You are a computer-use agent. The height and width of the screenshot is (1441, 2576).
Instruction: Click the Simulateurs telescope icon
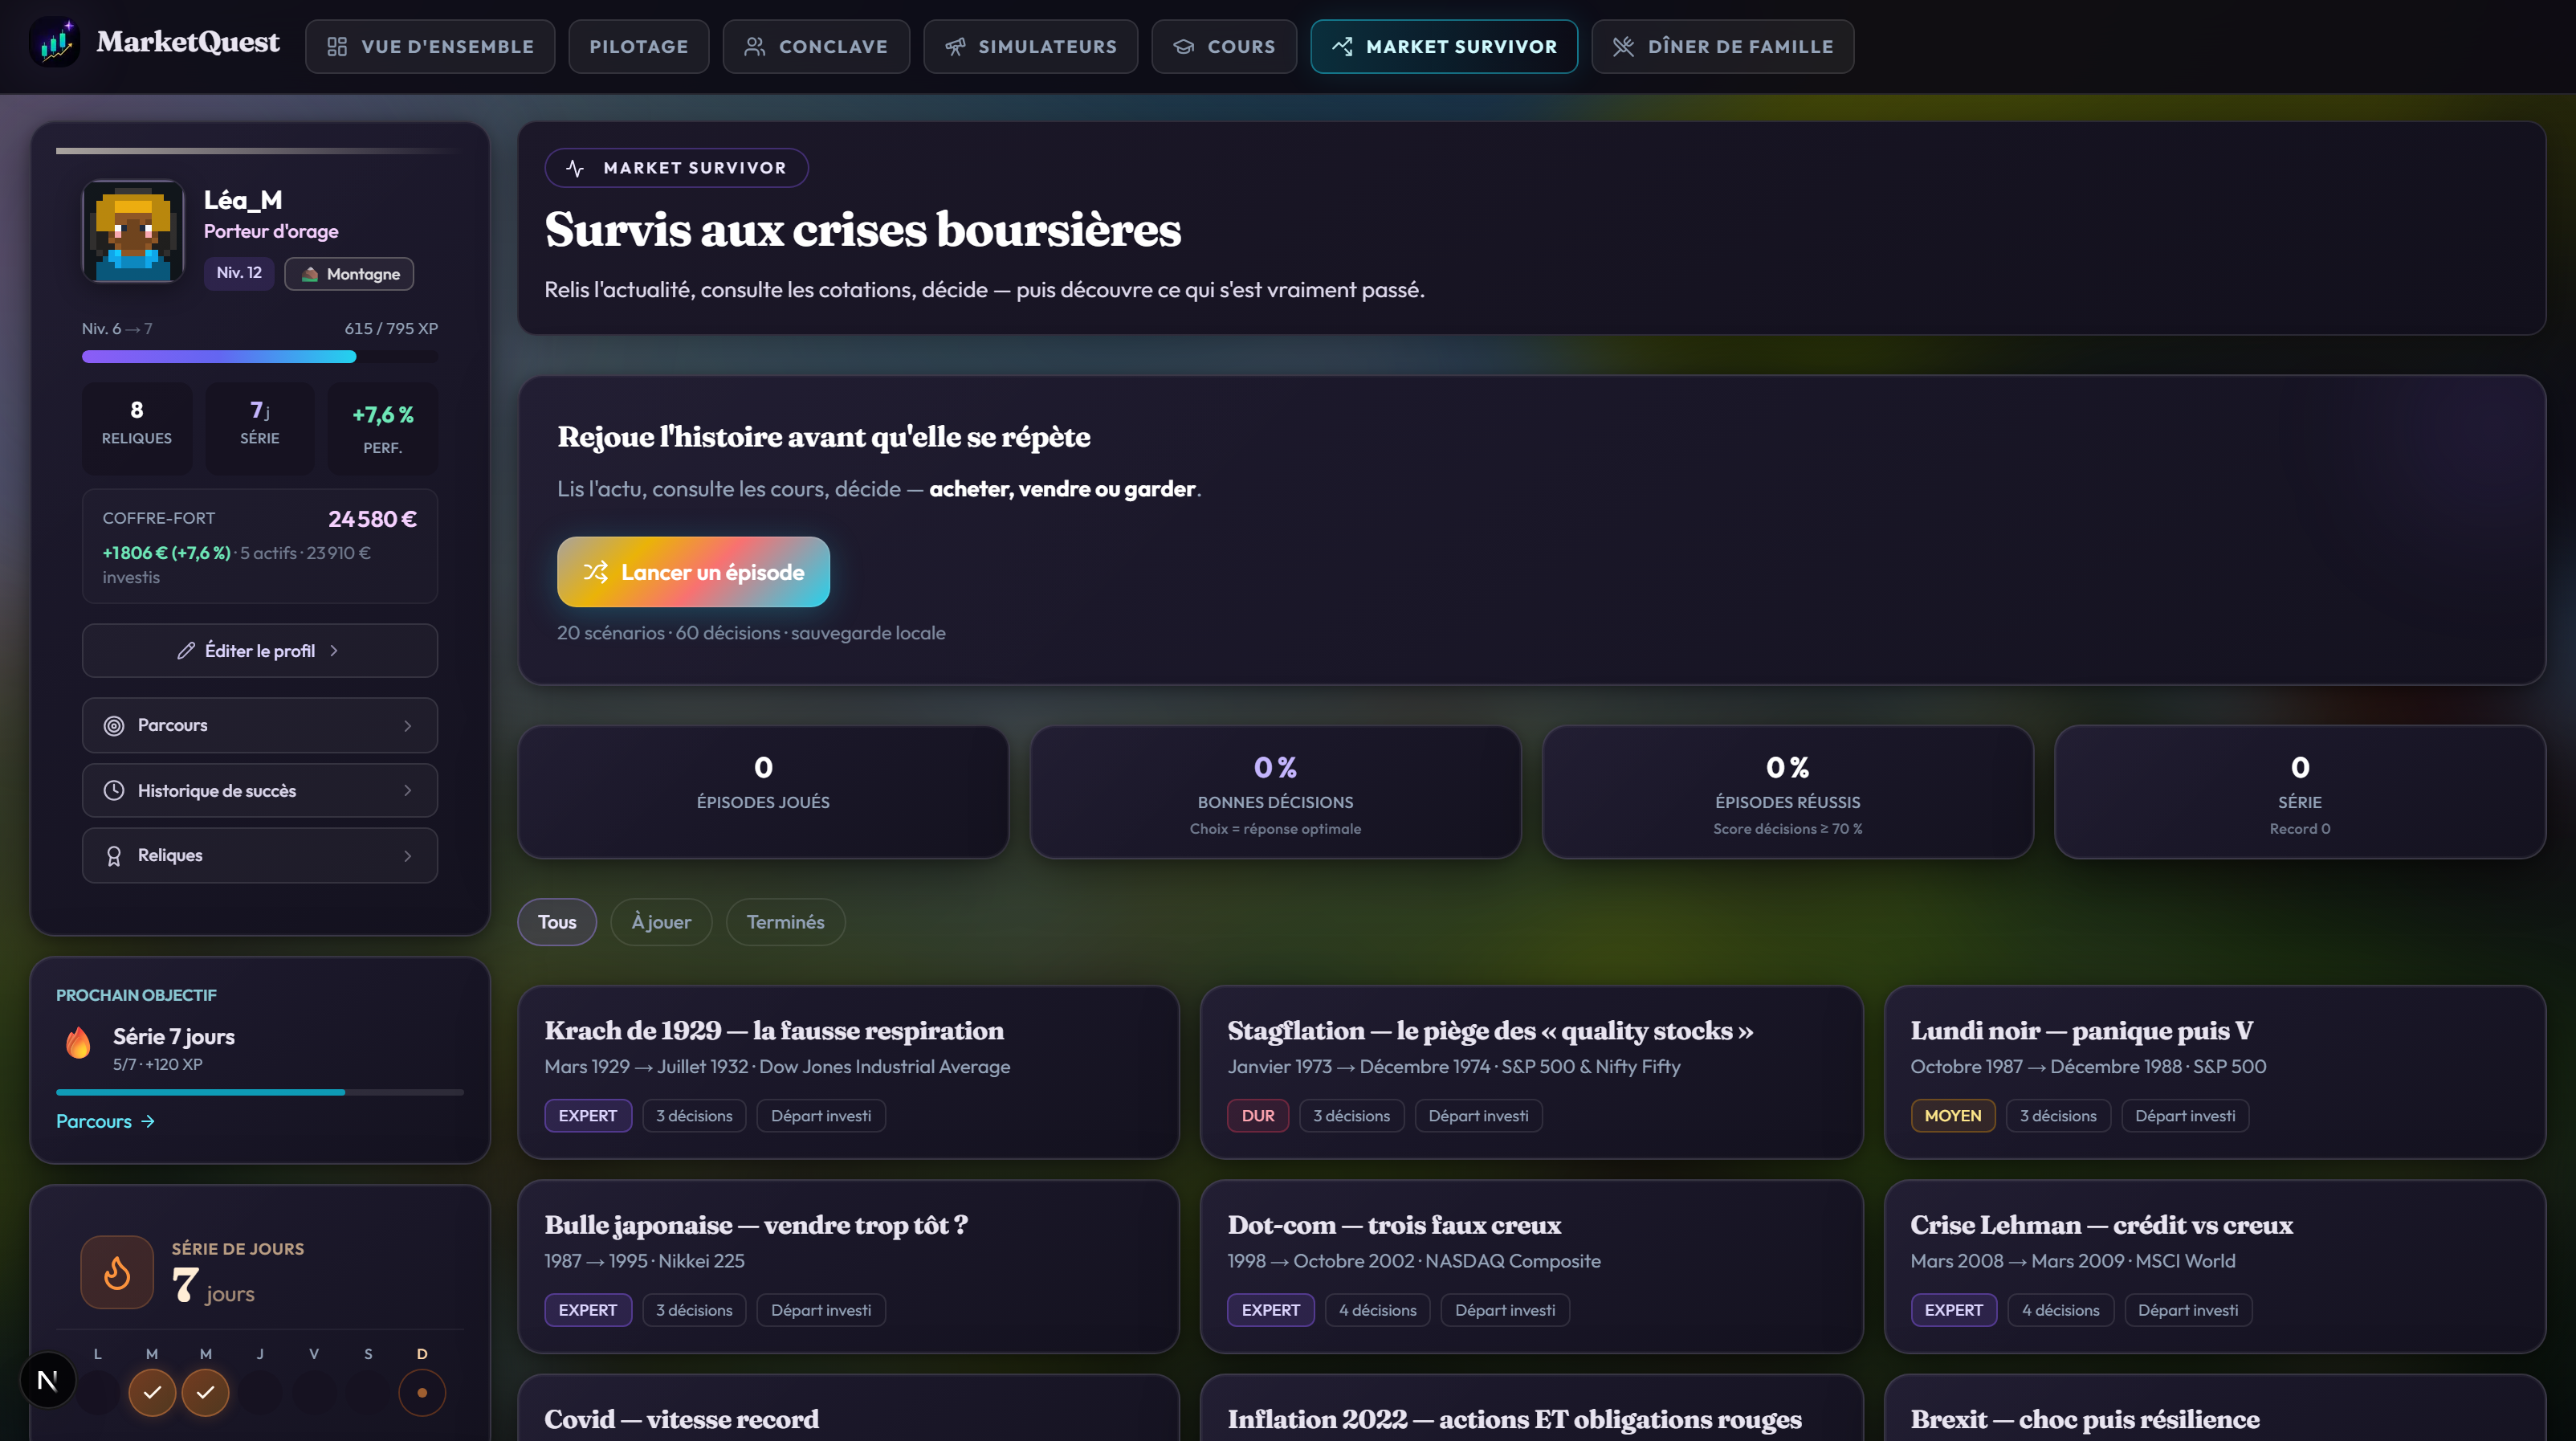[x=955, y=47]
